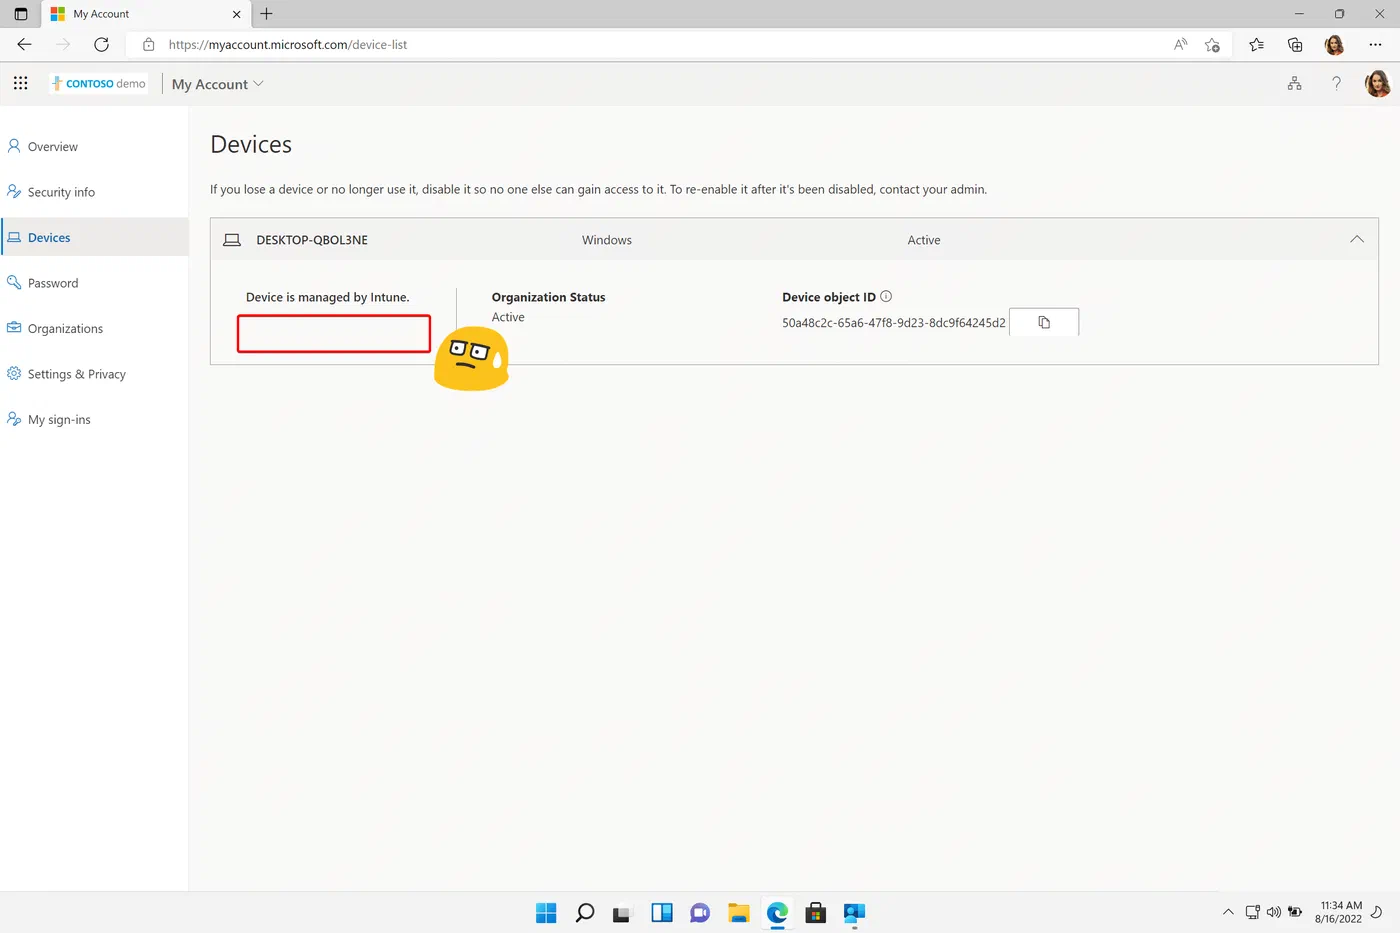
Task: Open the favorites list icon
Action: coord(1256,44)
